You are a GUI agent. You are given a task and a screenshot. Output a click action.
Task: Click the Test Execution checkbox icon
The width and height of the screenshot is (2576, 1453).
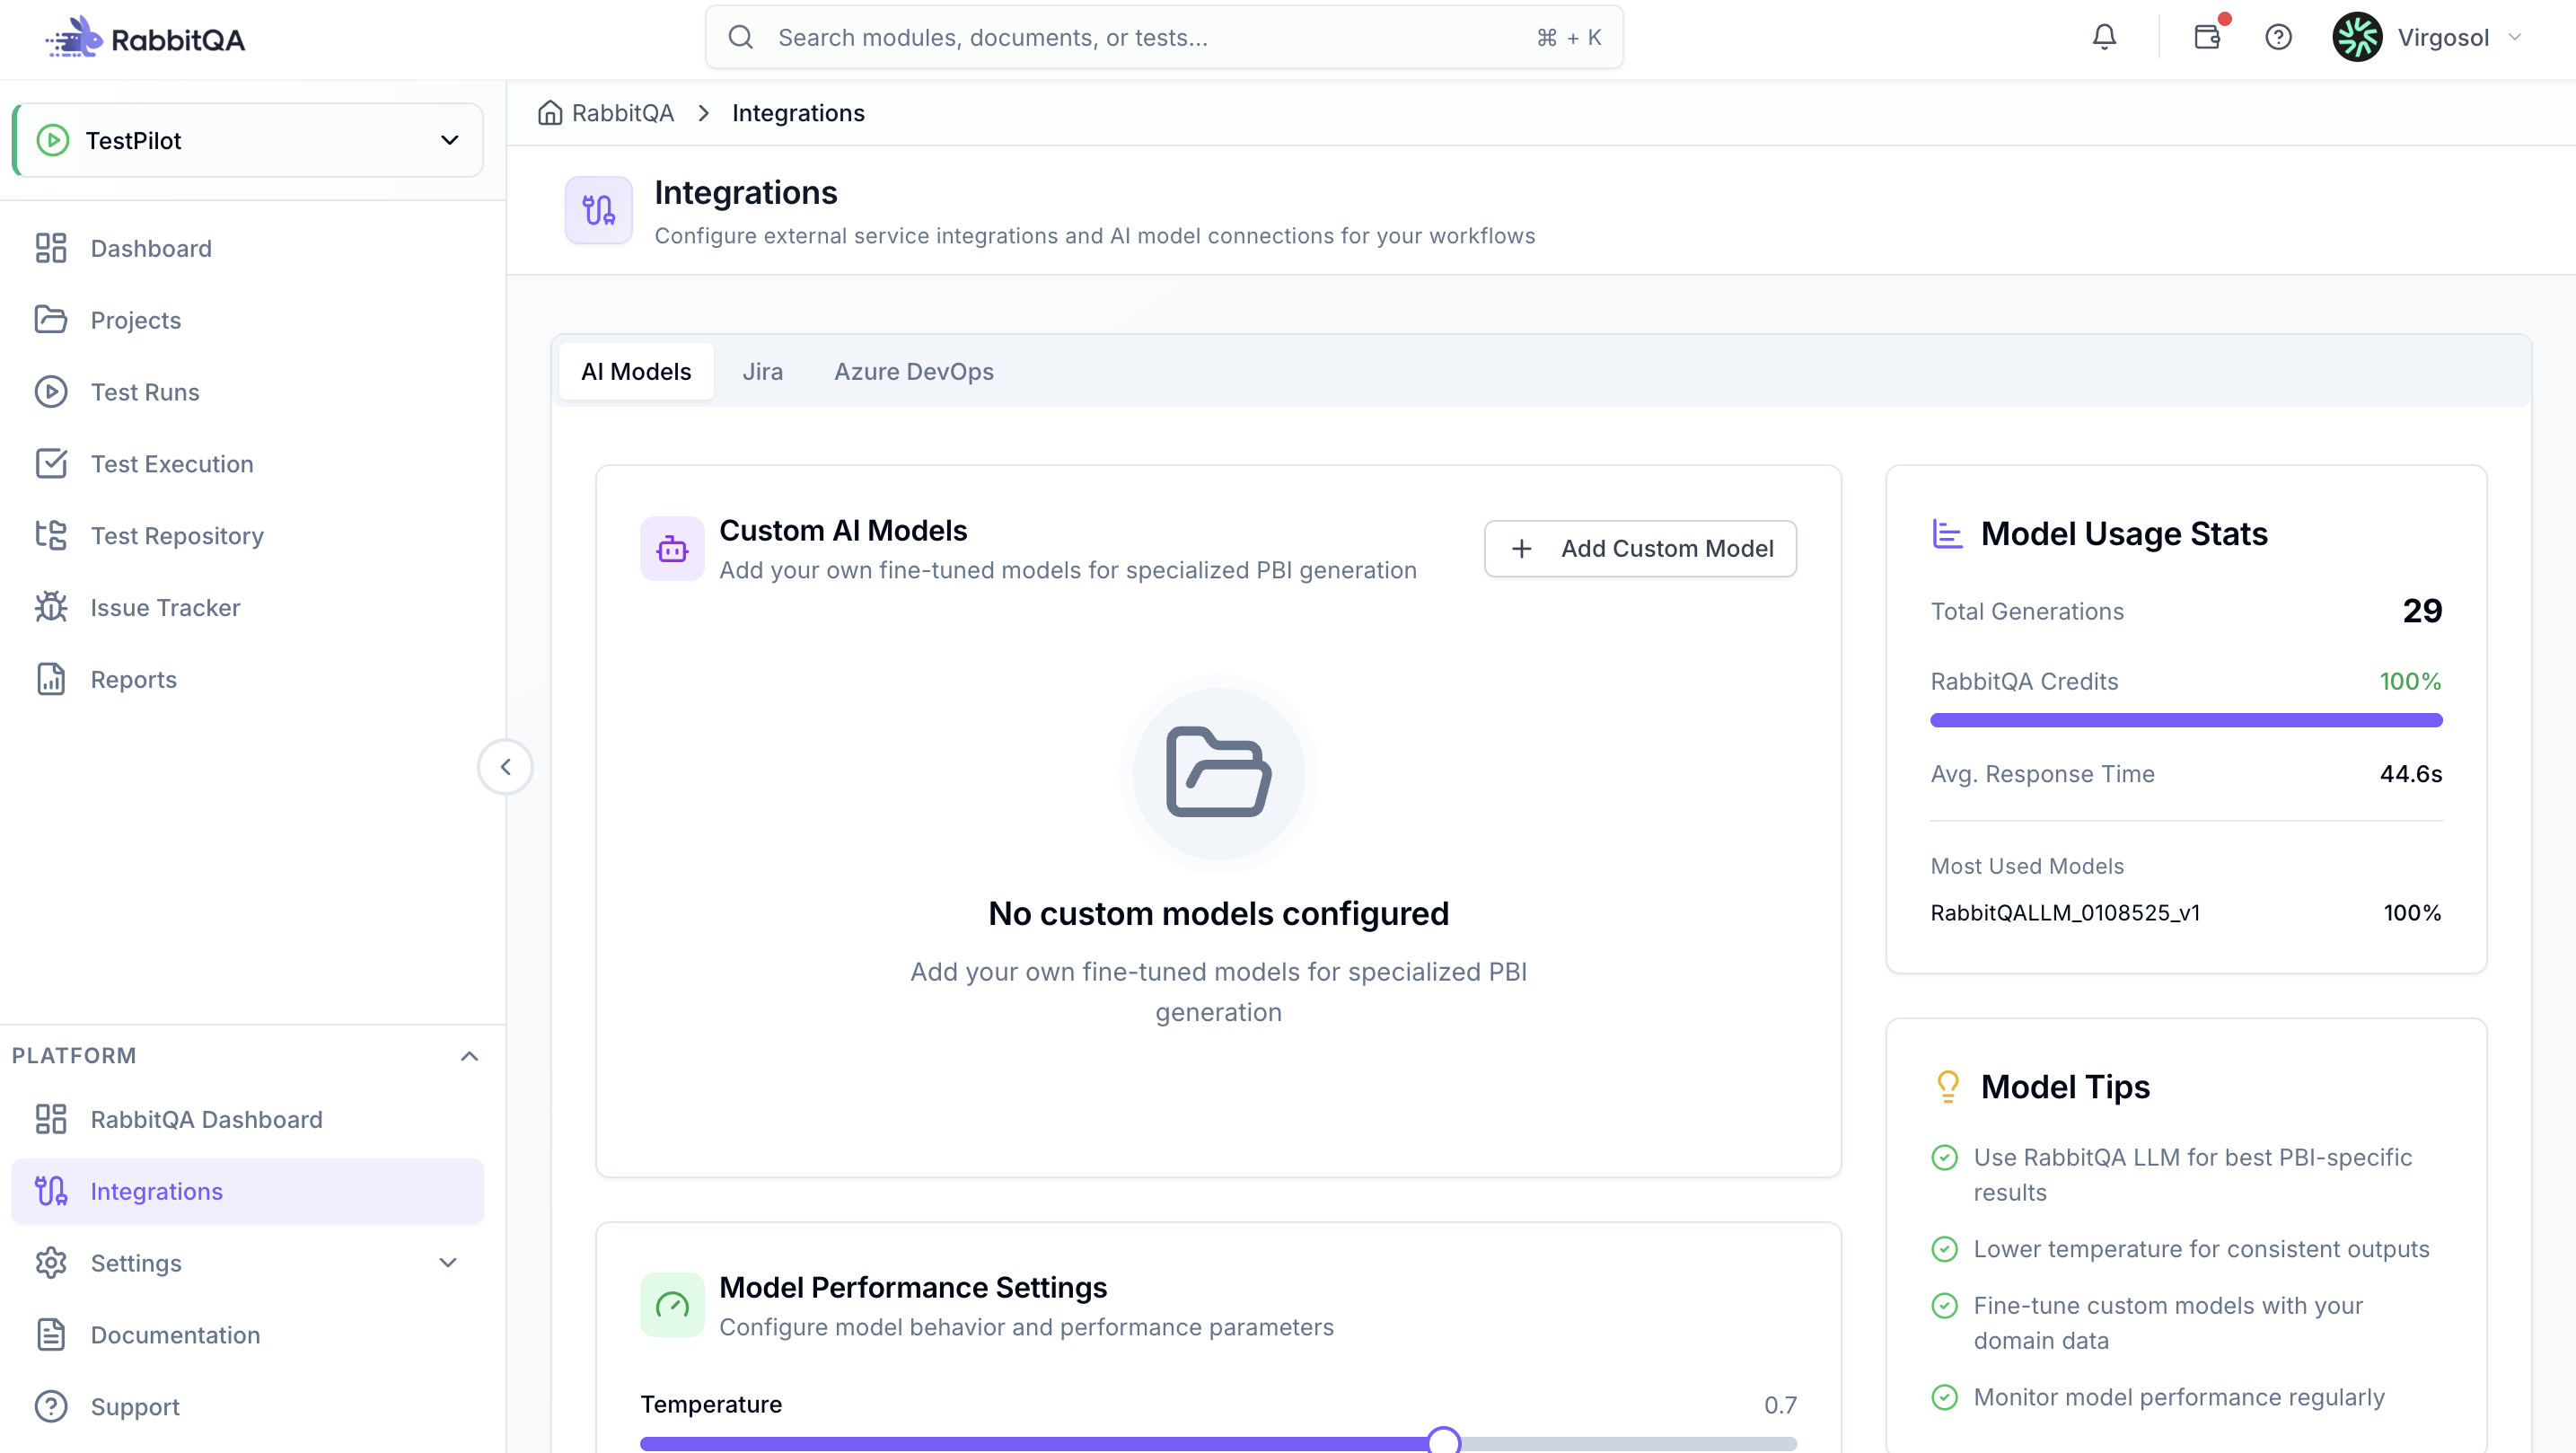coord(51,464)
